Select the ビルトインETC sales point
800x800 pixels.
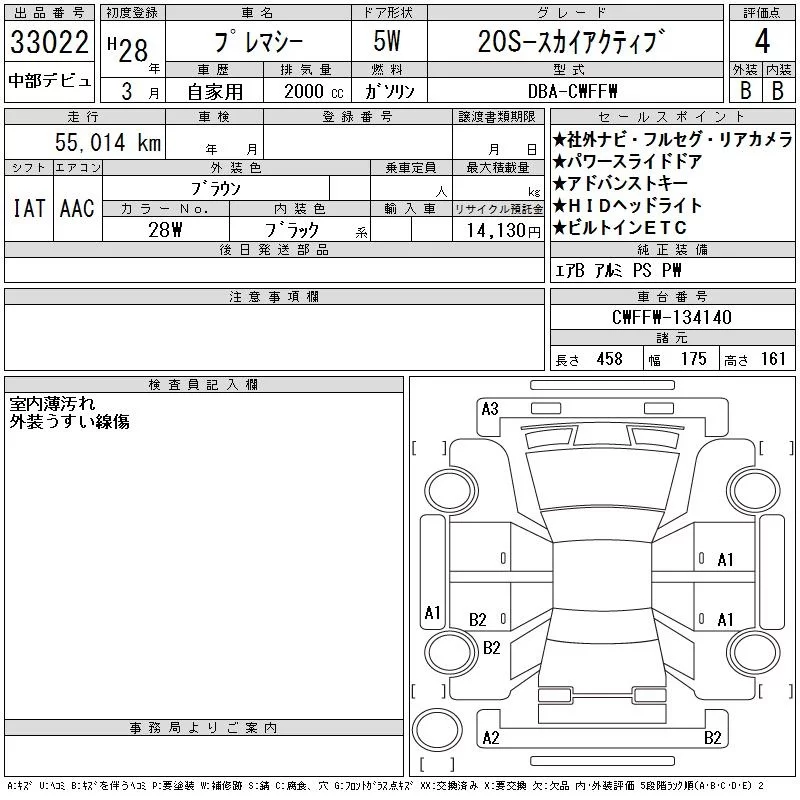tap(619, 228)
